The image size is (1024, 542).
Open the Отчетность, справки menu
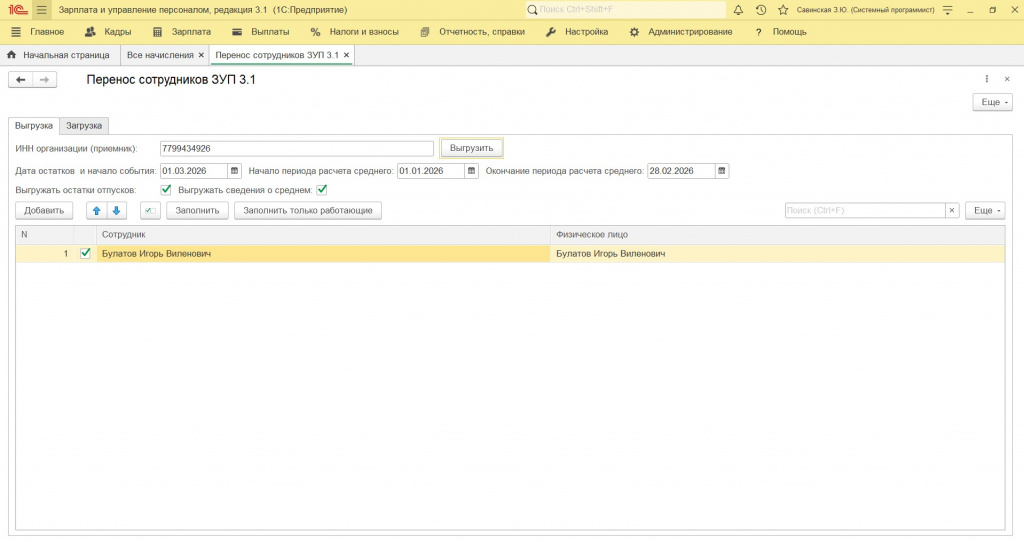[482, 32]
